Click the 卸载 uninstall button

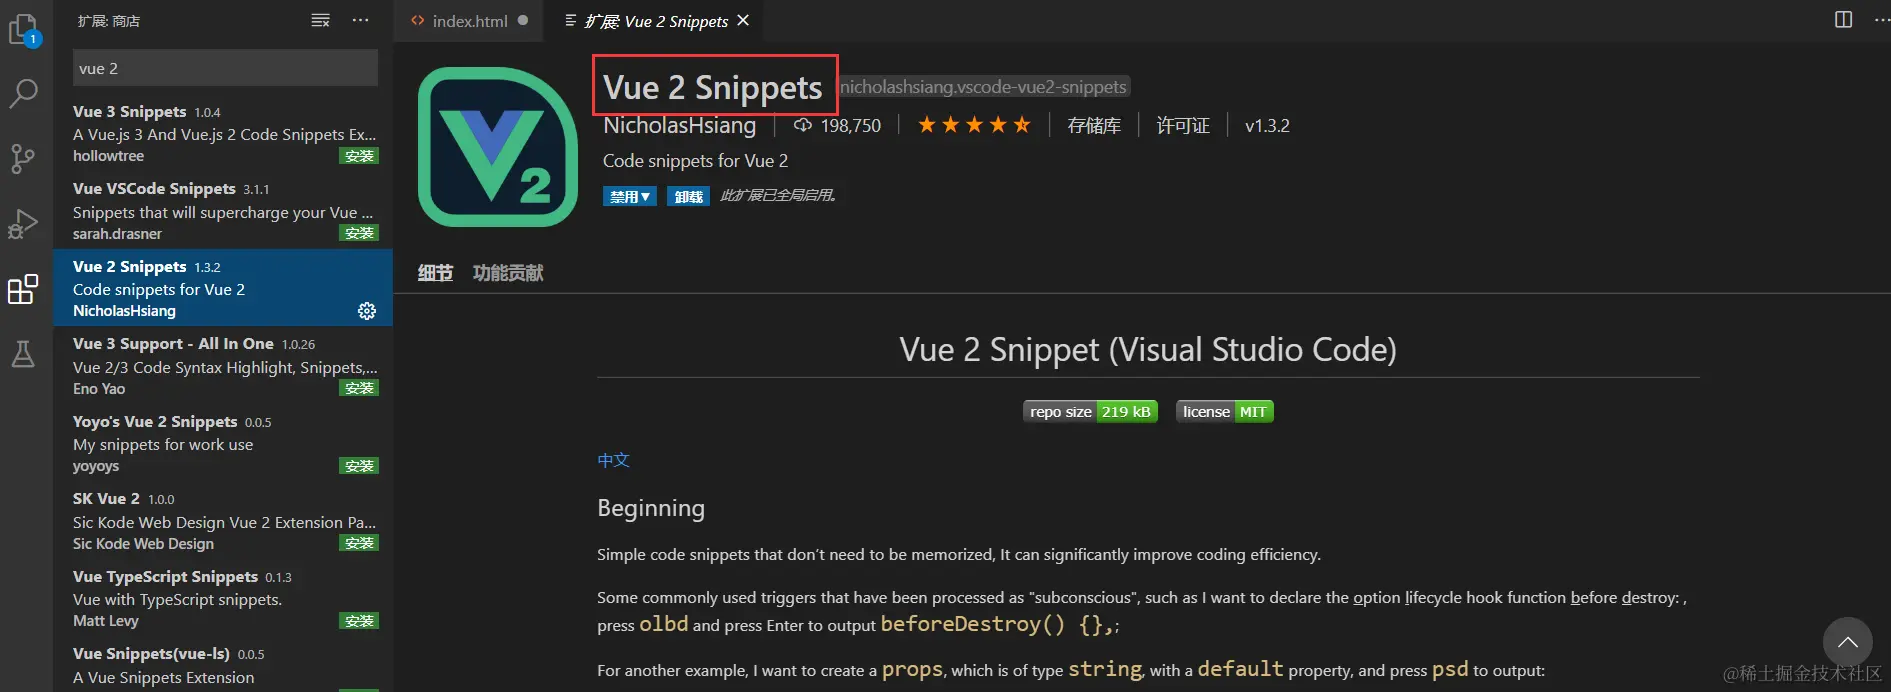688,196
